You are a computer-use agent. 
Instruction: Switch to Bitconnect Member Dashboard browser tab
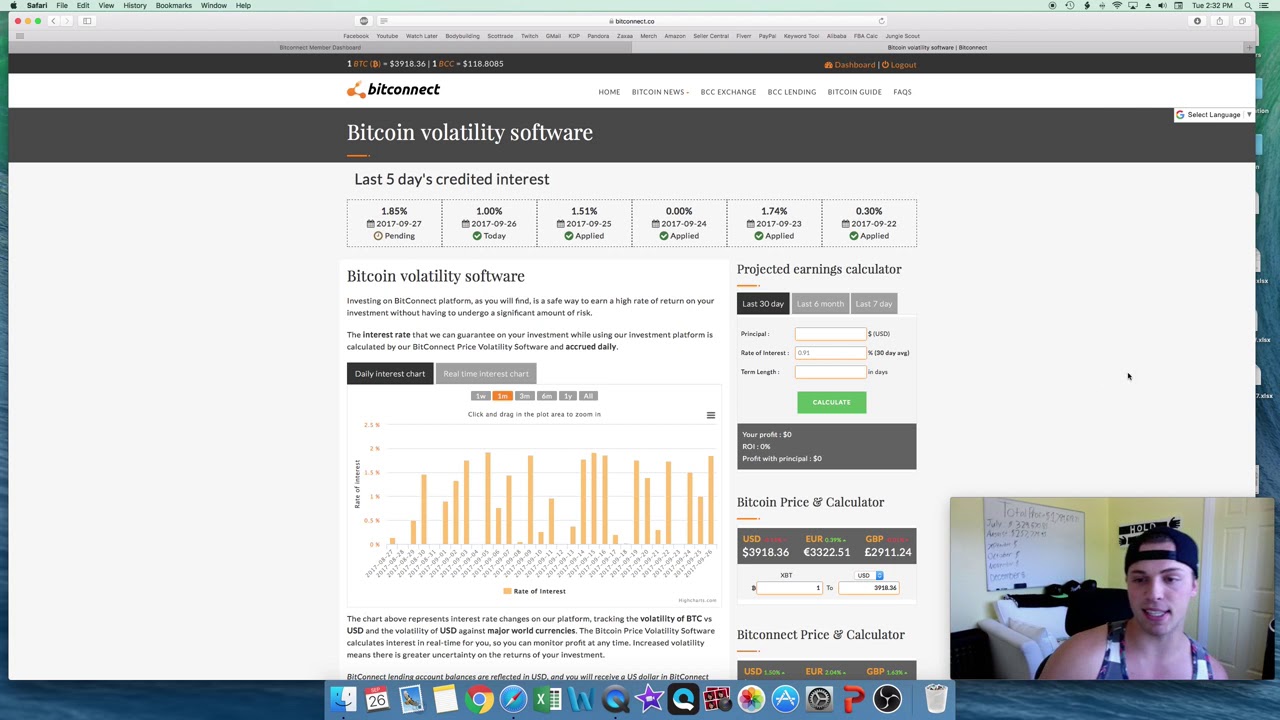pos(320,47)
